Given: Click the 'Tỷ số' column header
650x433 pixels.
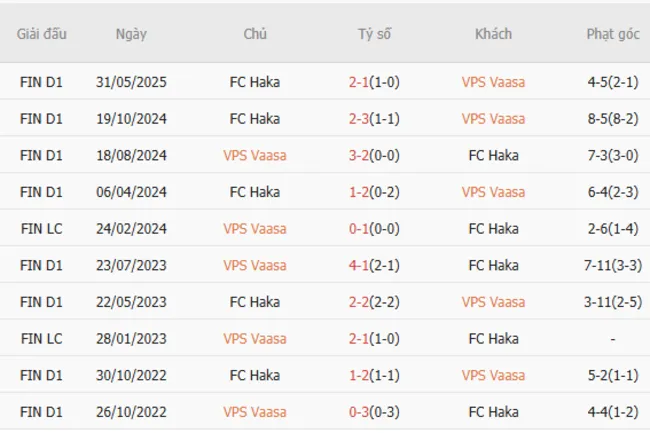Looking at the screenshot, I should click(375, 34).
